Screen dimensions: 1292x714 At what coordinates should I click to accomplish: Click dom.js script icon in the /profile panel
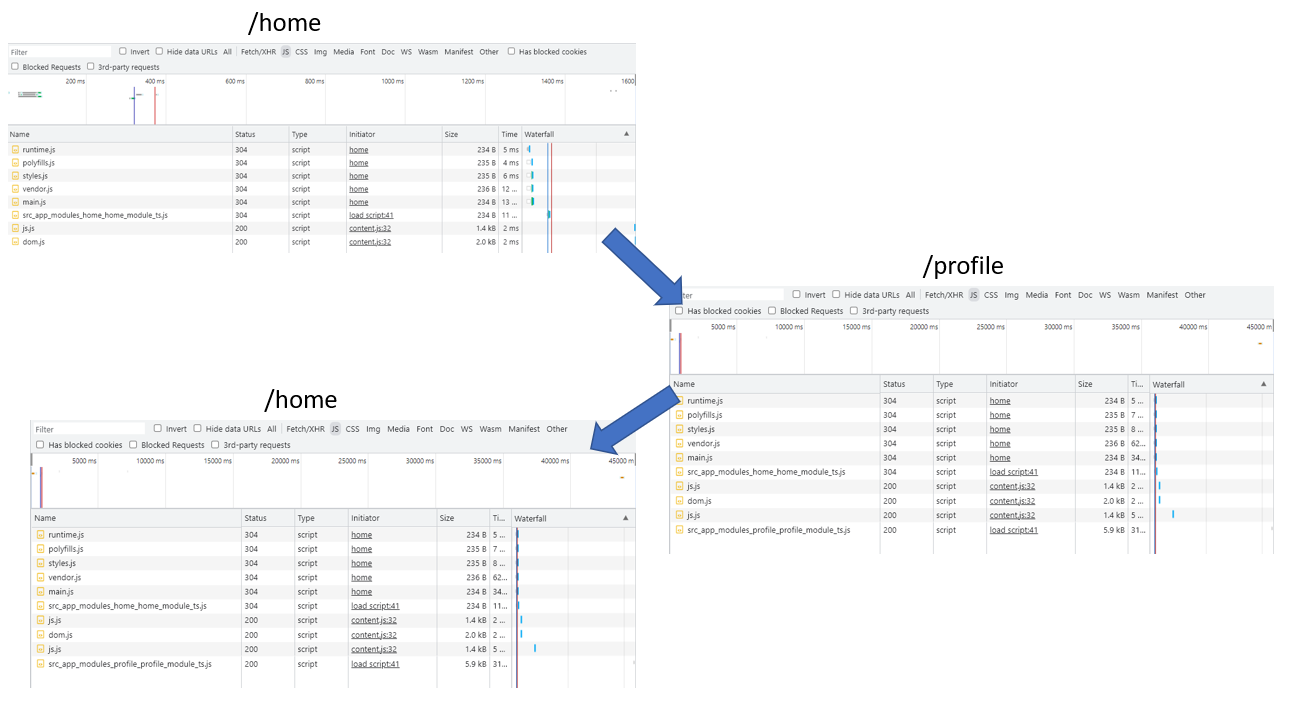tap(680, 501)
